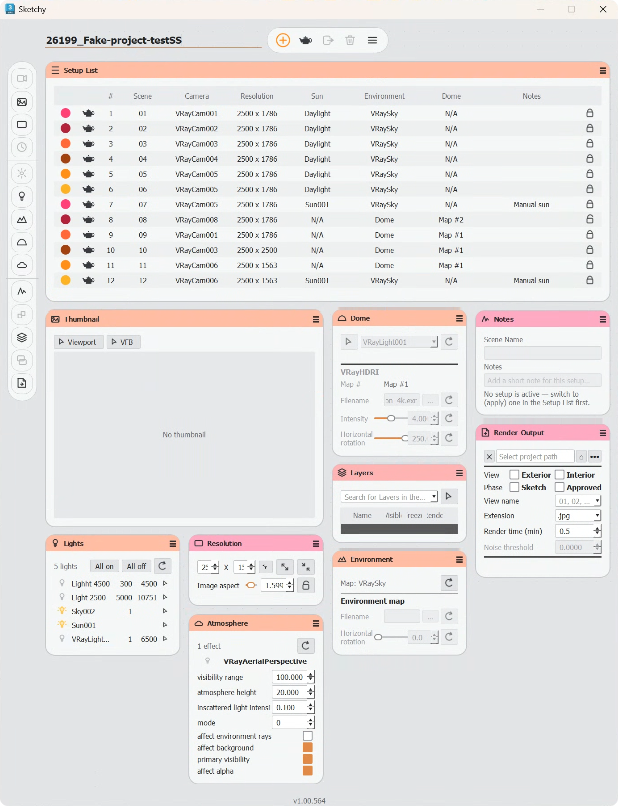Open the Dome panel menu

click(459, 319)
